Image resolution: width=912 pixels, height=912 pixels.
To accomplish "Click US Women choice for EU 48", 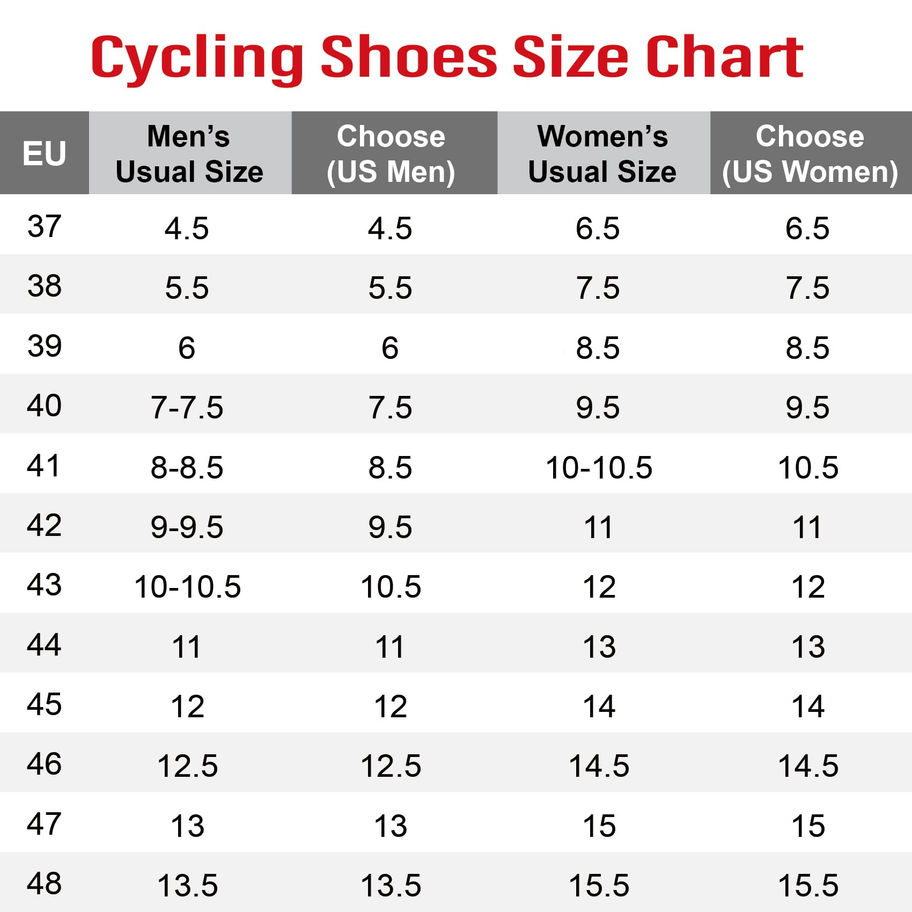I will coord(808,886).
